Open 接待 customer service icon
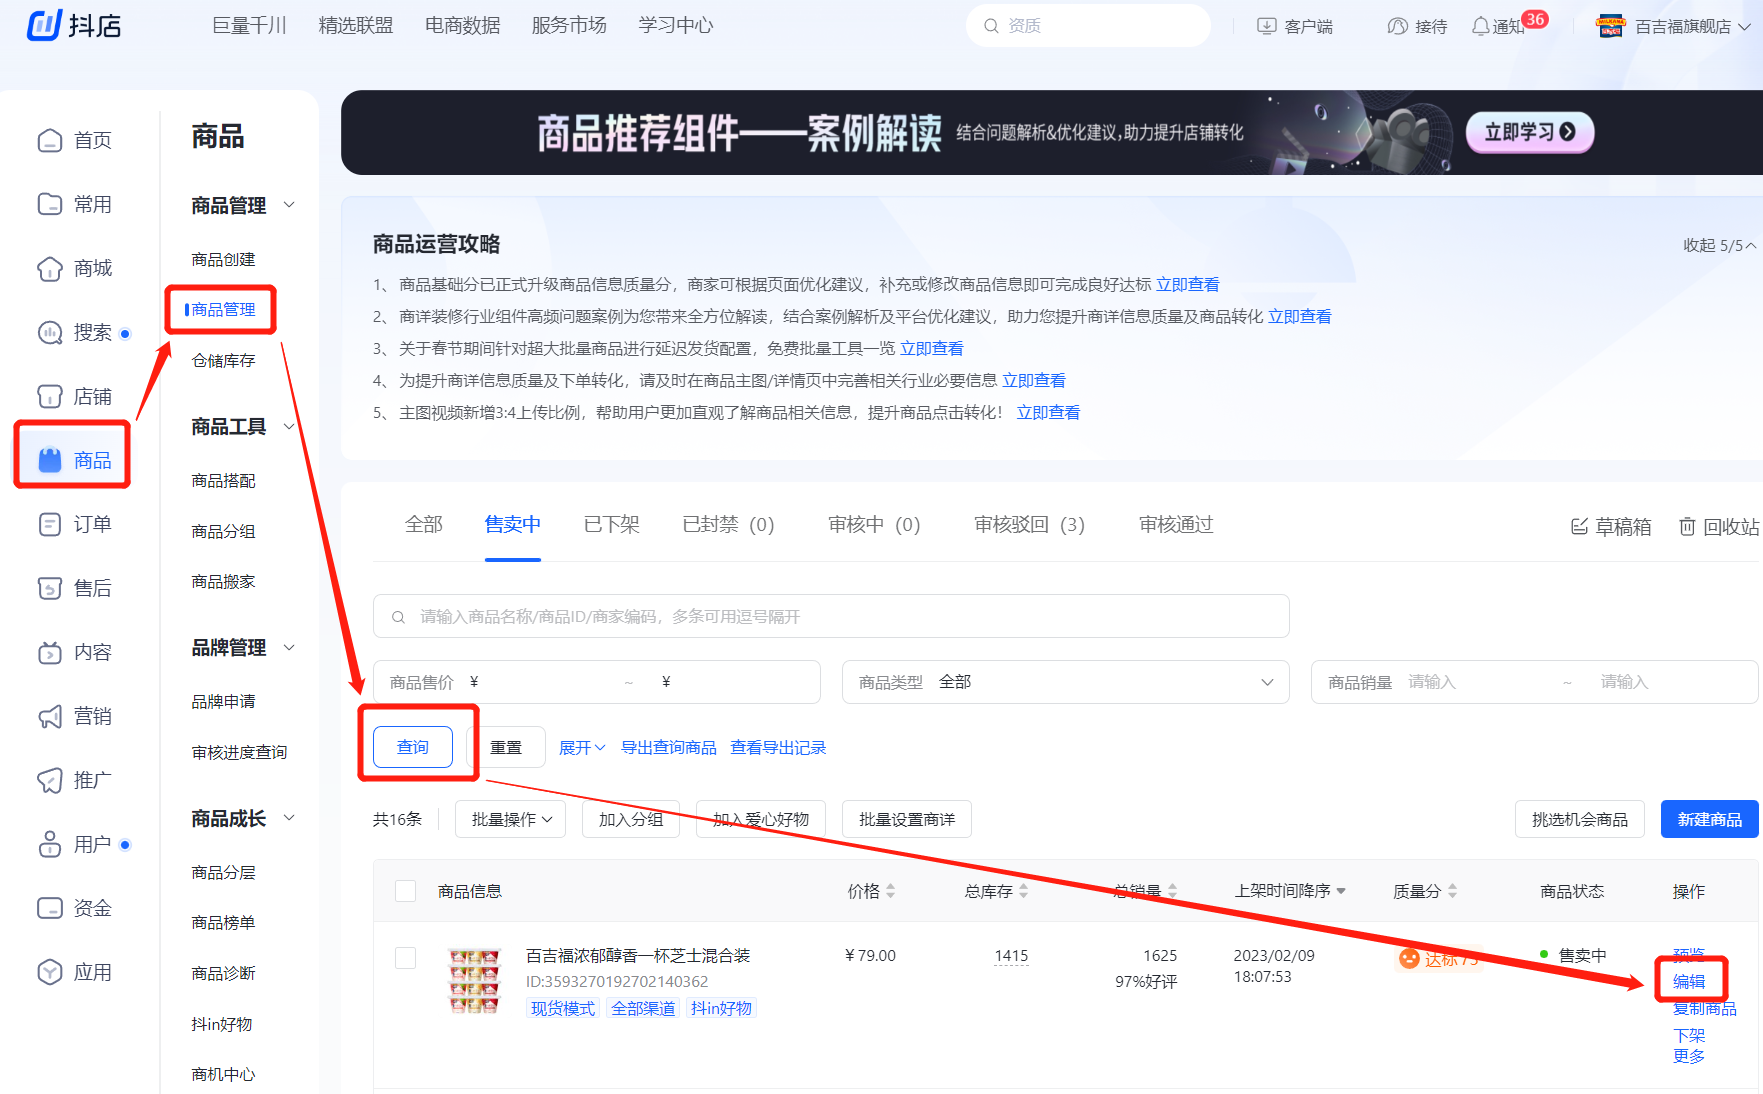This screenshot has height=1094, width=1763. [x=1417, y=26]
